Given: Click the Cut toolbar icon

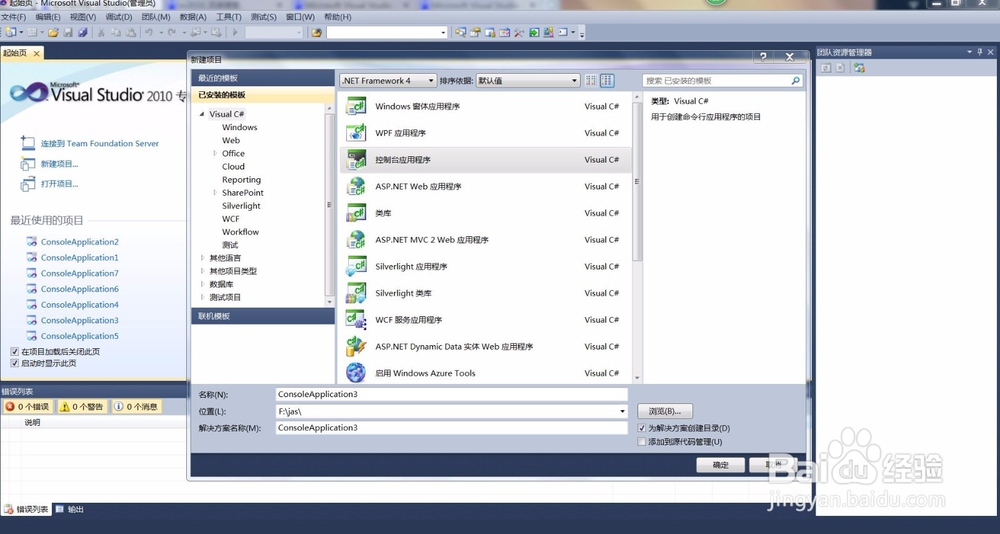Looking at the screenshot, I should [101, 32].
